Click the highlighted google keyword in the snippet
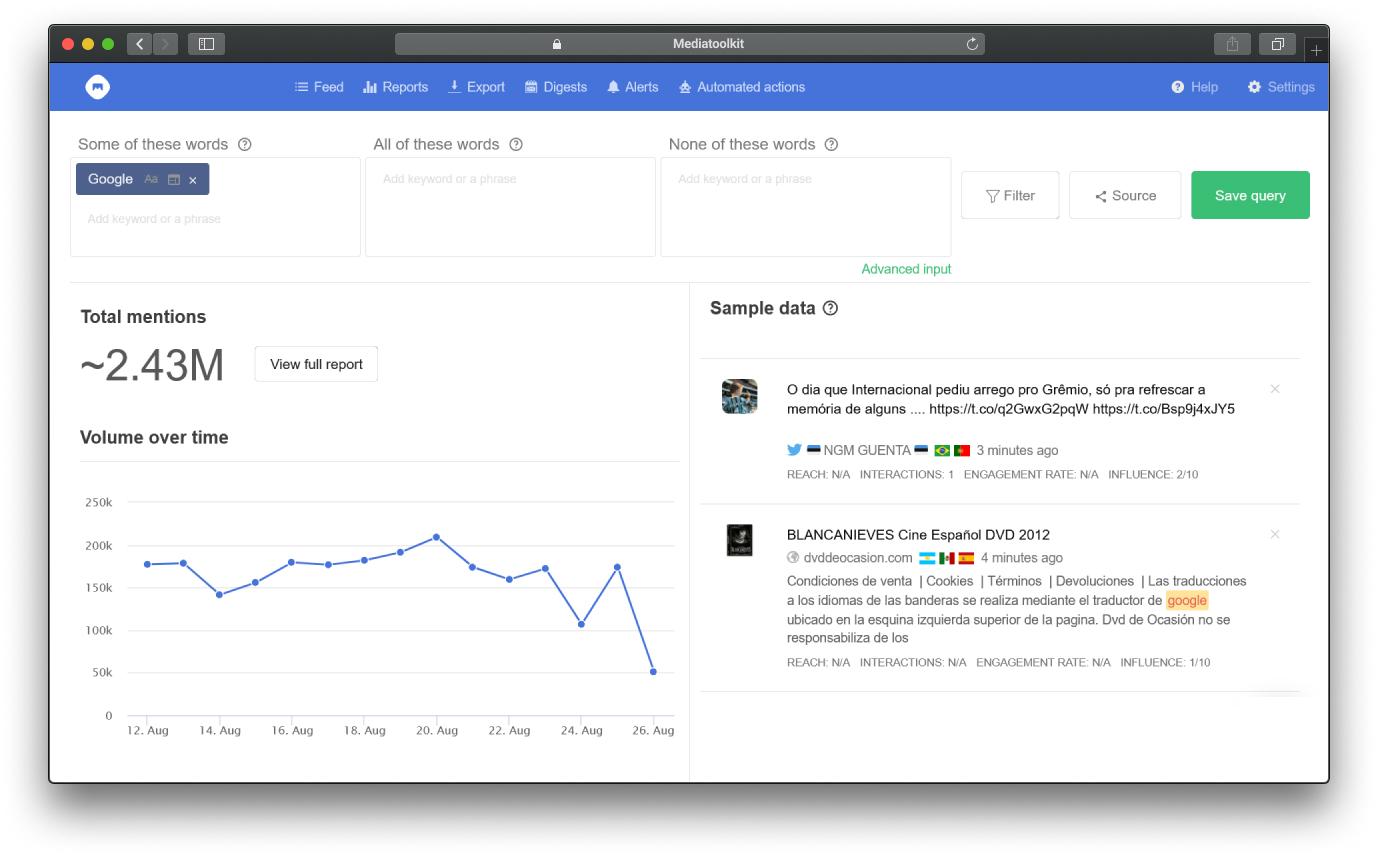Screen dimensions: 1378x856 tap(1187, 600)
